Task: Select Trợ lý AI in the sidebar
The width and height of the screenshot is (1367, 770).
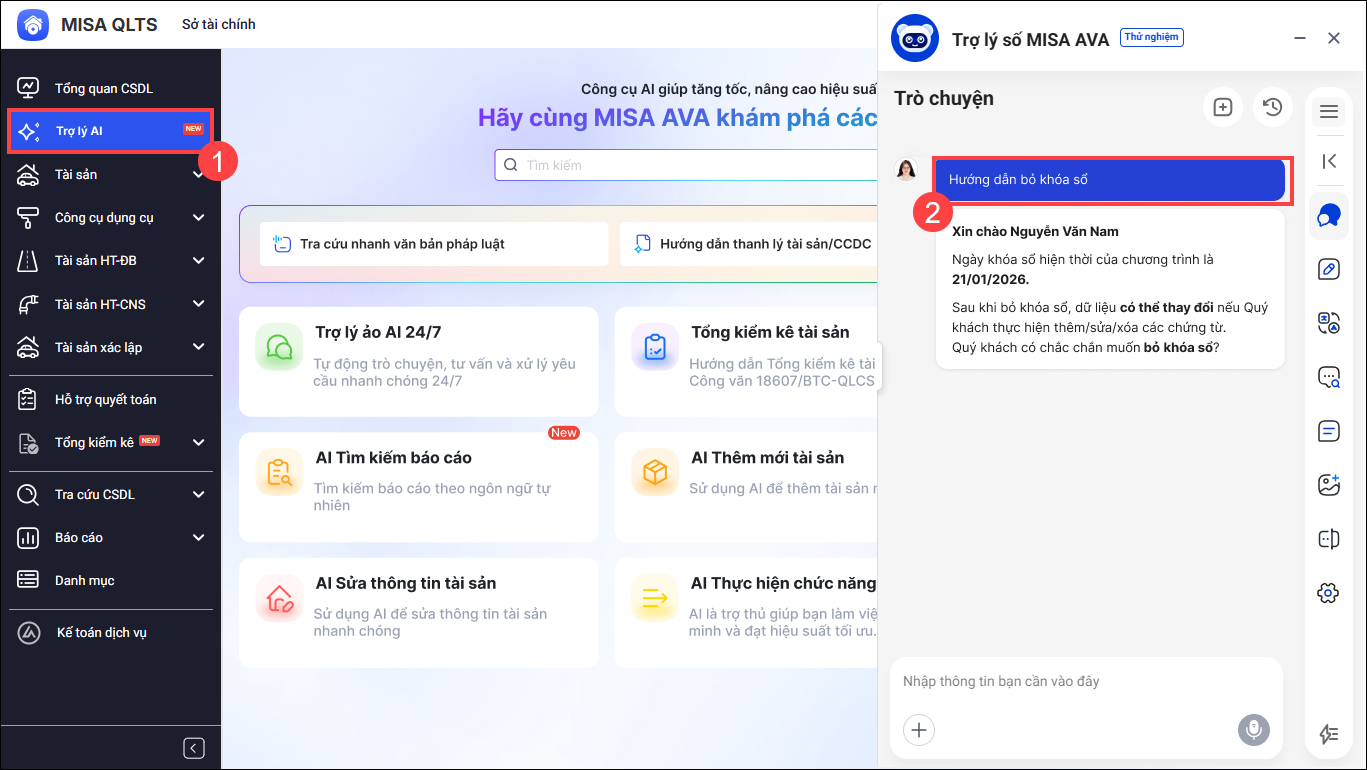Action: coord(110,131)
